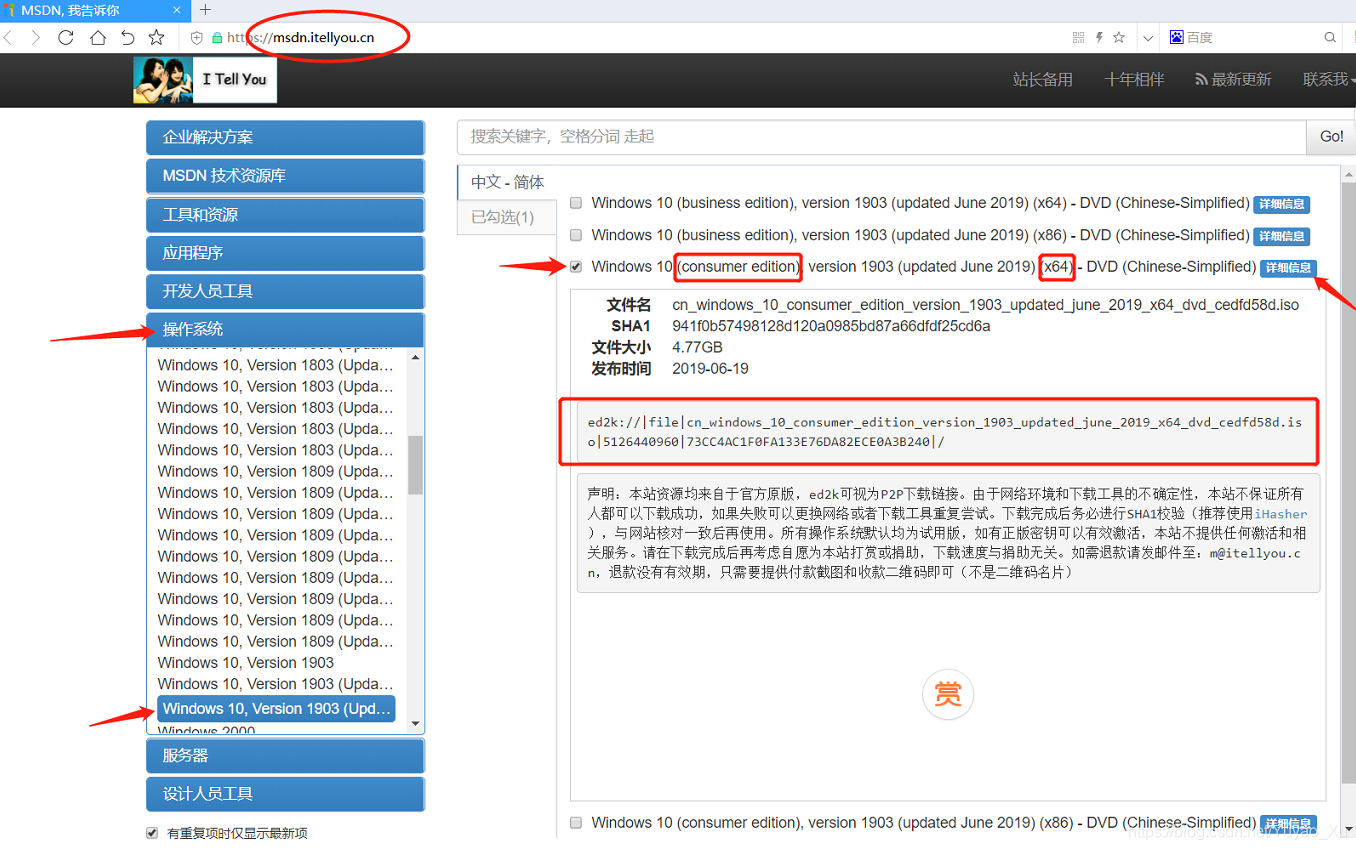Viewport: 1356px width, 850px height.
Task: Collapse the 操作系统 category
Action: [285, 329]
